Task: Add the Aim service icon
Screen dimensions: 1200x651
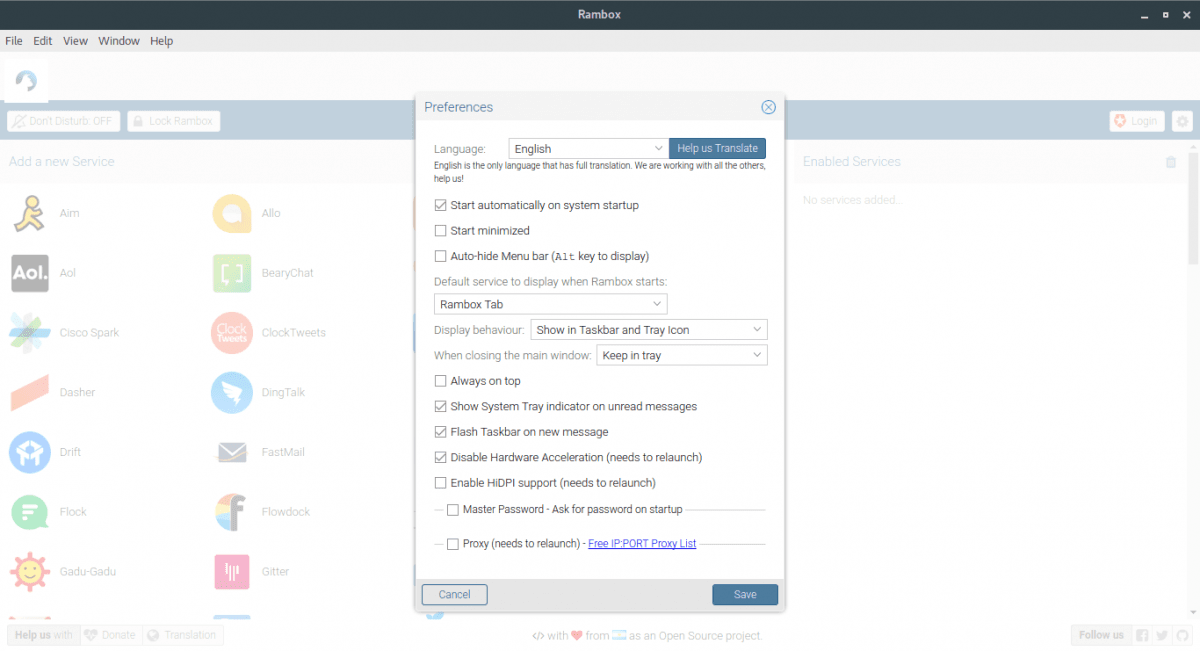Action: 29,213
